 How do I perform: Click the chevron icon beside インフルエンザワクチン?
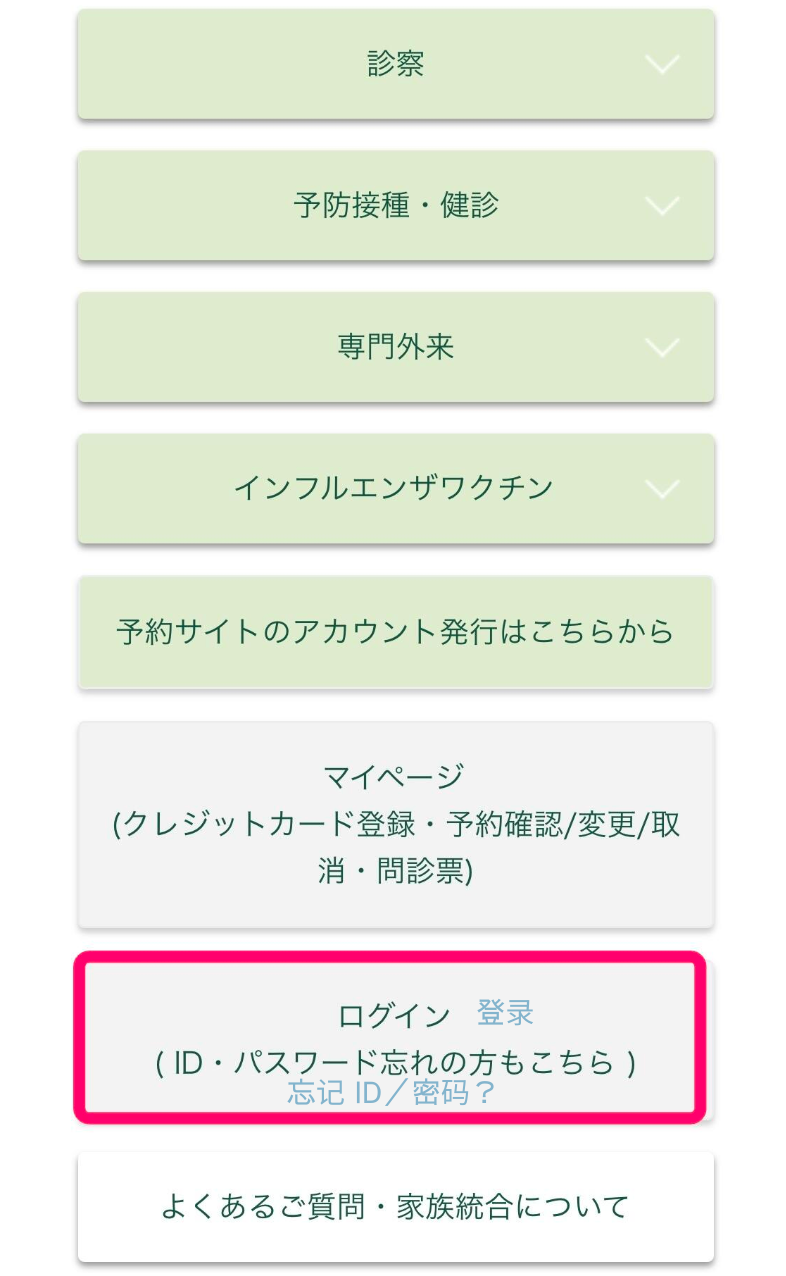tap(662, 489)
